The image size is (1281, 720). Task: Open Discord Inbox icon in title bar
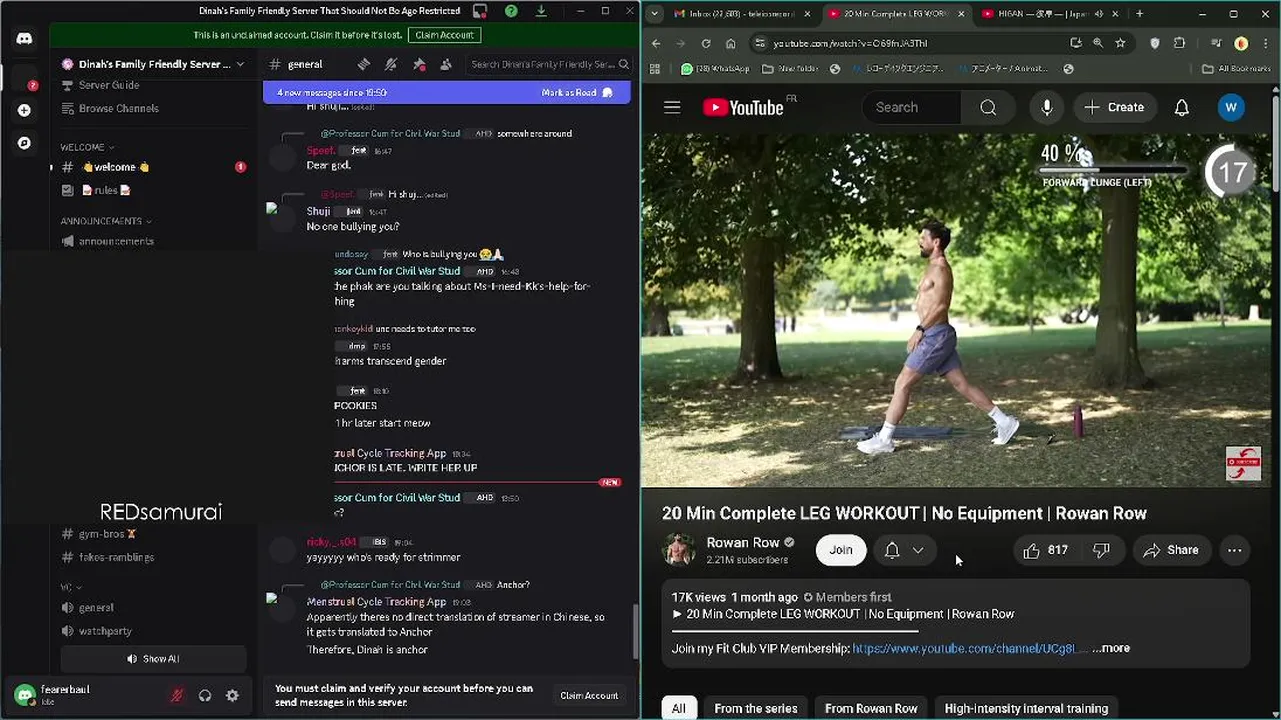point(480,11)
